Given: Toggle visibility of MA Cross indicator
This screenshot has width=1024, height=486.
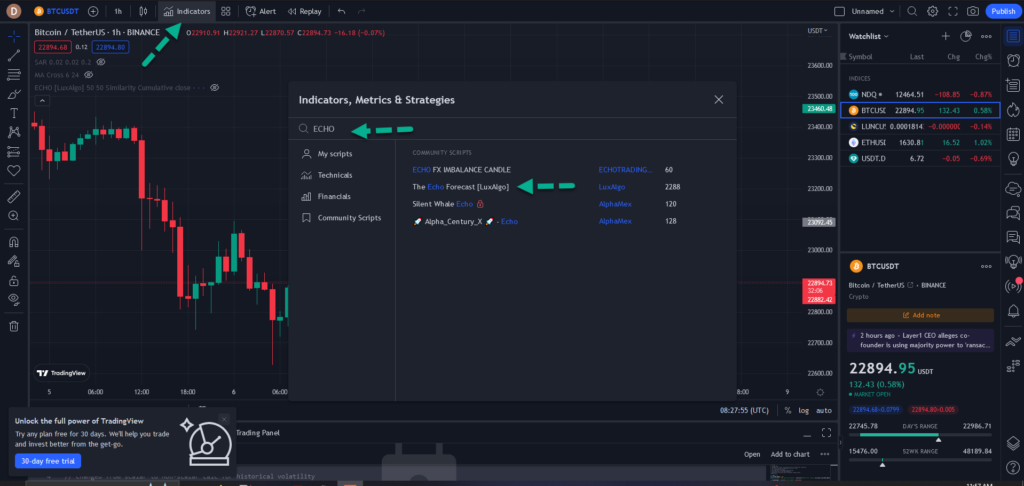Looking at the screenshot, I should pyautogui.click(x=89, y=74).
